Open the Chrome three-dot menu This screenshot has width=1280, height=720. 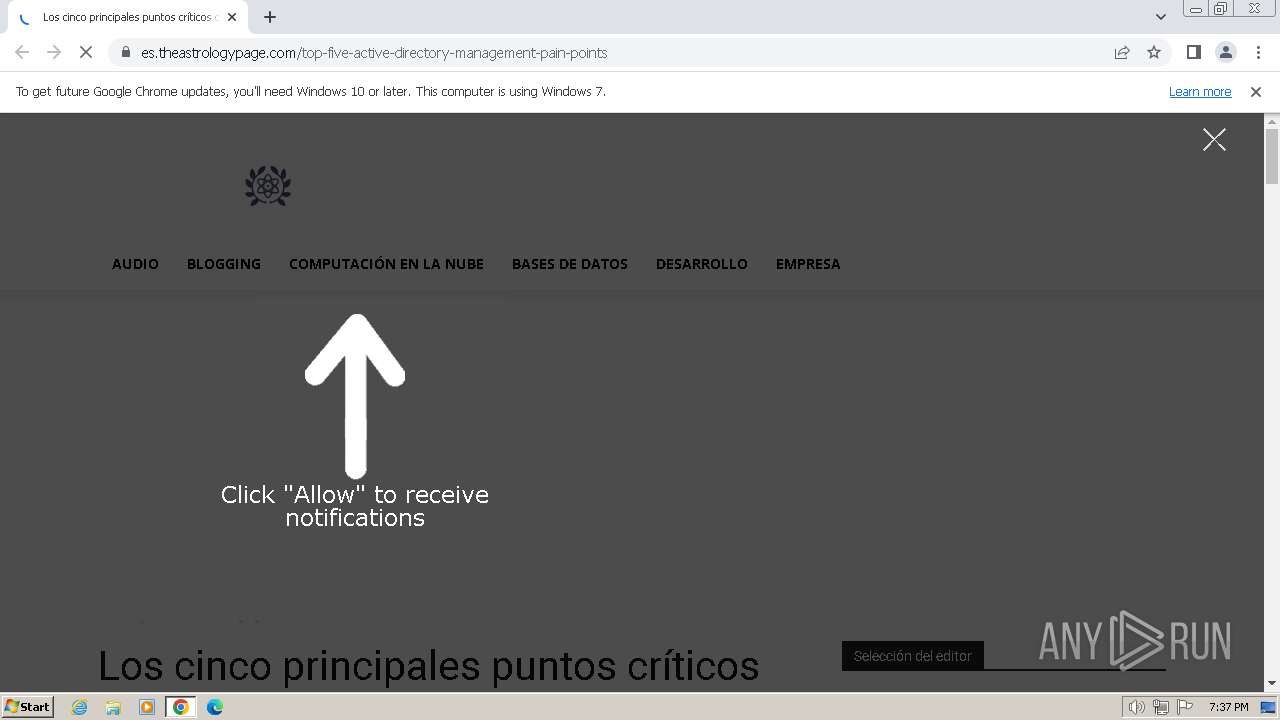coord(1258,52)
